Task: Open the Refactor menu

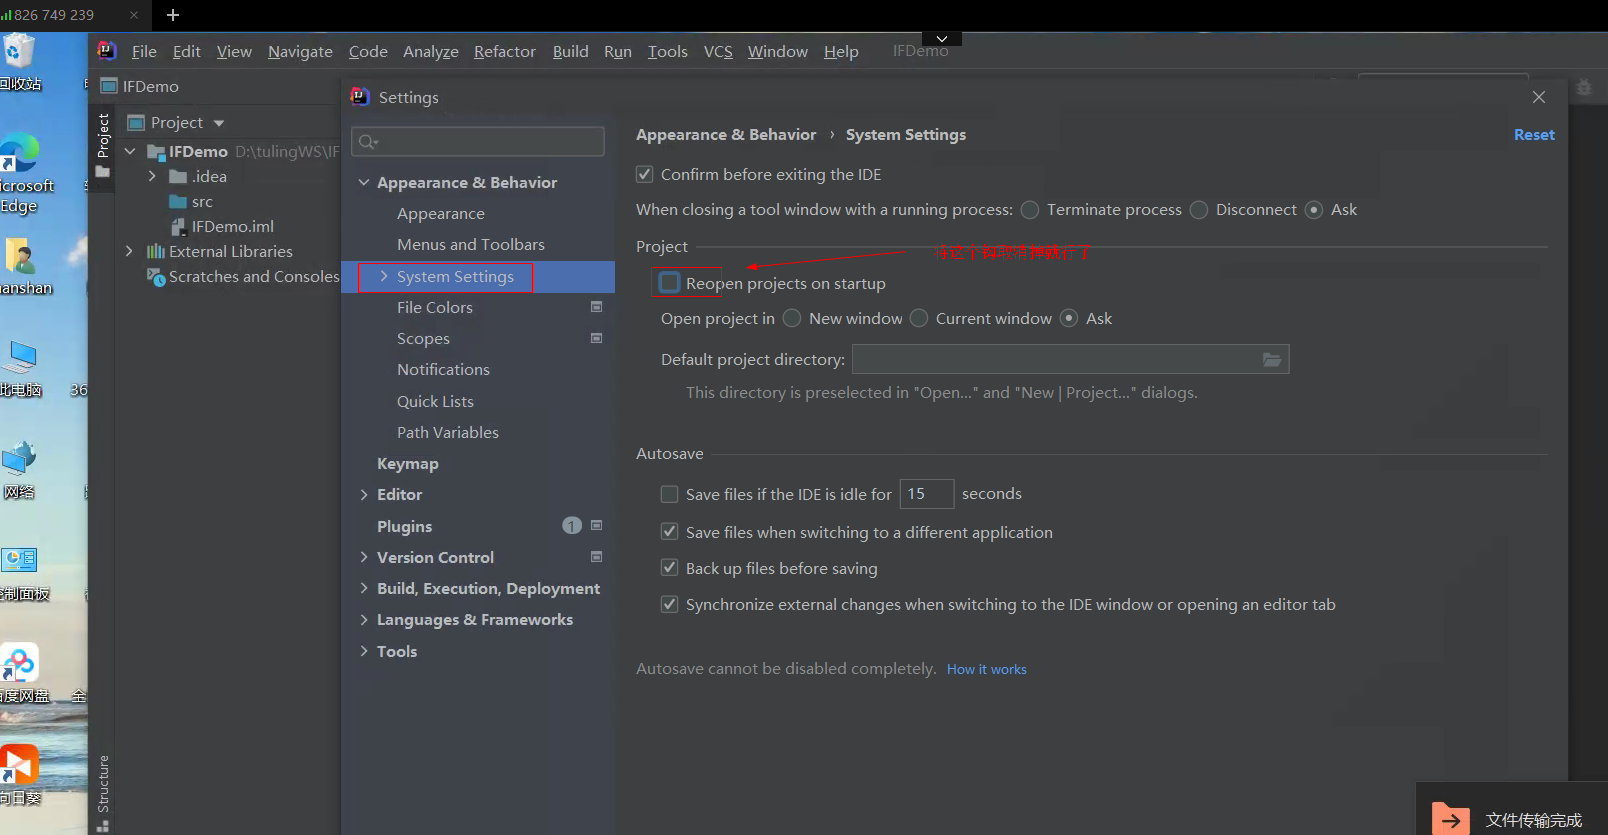Action: (x=505, y=51)
